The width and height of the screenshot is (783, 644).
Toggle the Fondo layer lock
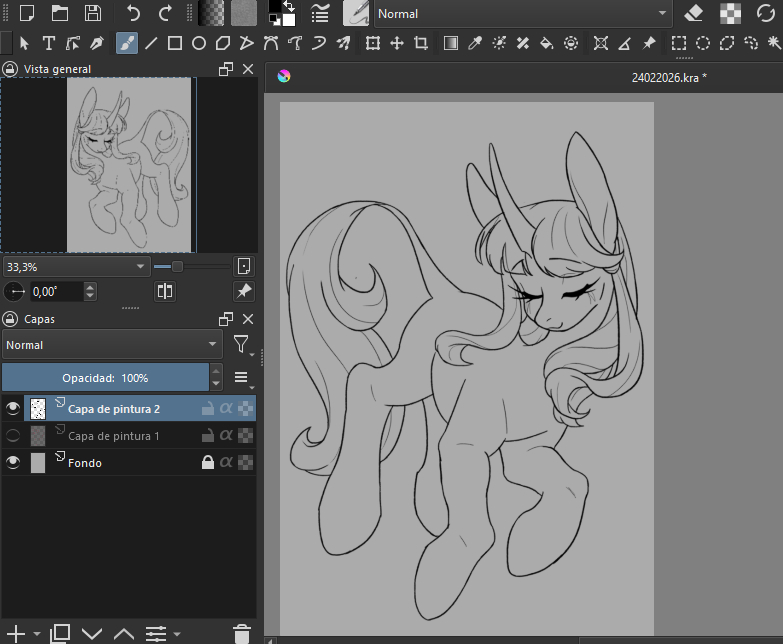tap(208, 463)
